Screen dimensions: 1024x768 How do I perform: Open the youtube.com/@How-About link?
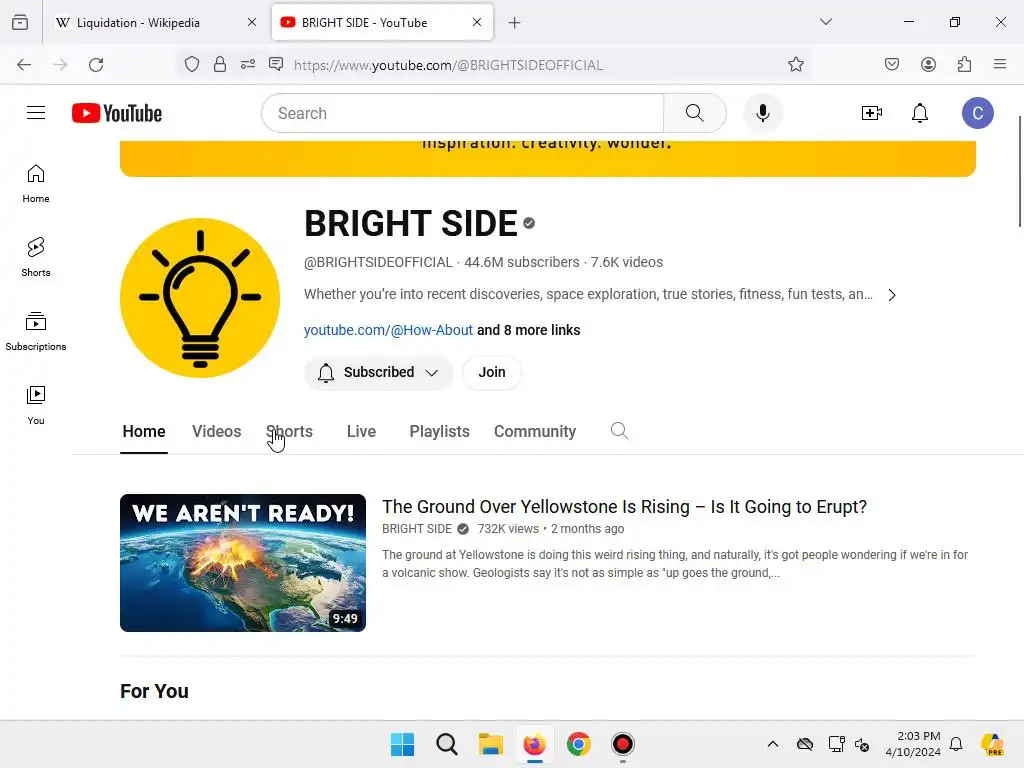click(x=388, y=330)
